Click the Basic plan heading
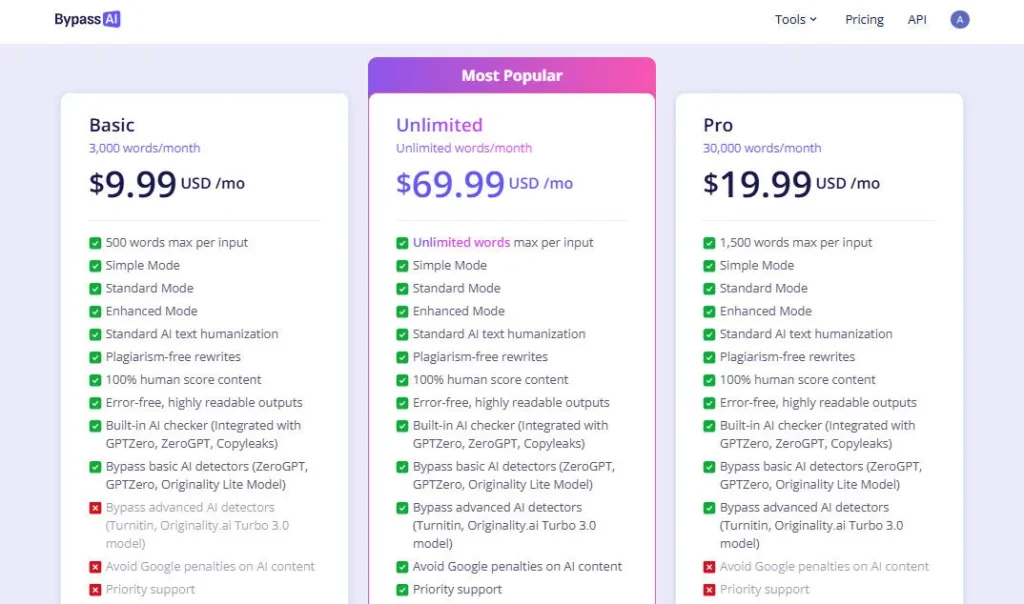 [112, 125]
